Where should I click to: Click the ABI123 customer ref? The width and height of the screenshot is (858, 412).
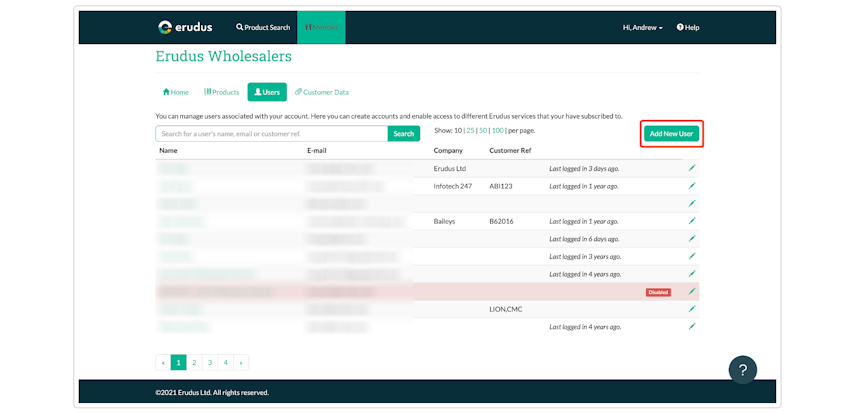pos(501,186)
